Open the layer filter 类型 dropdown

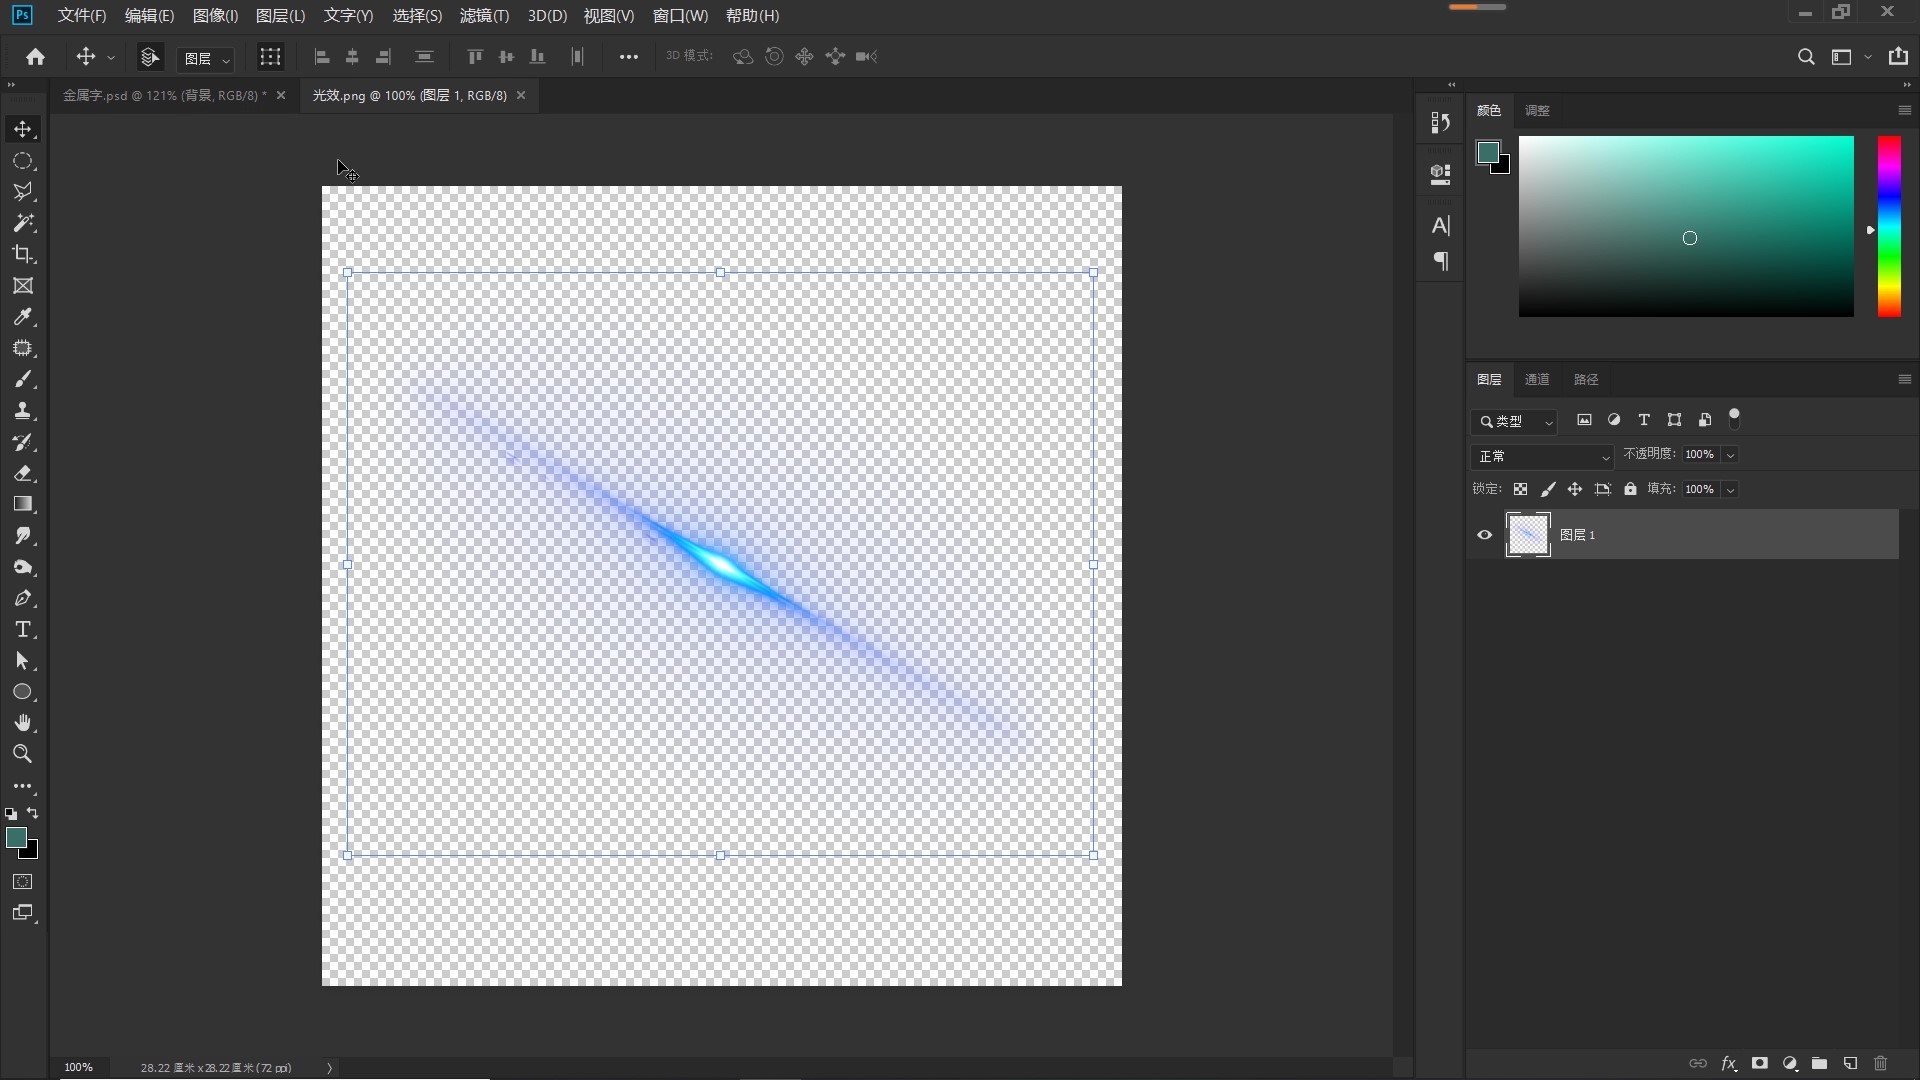coord(1516,421)
